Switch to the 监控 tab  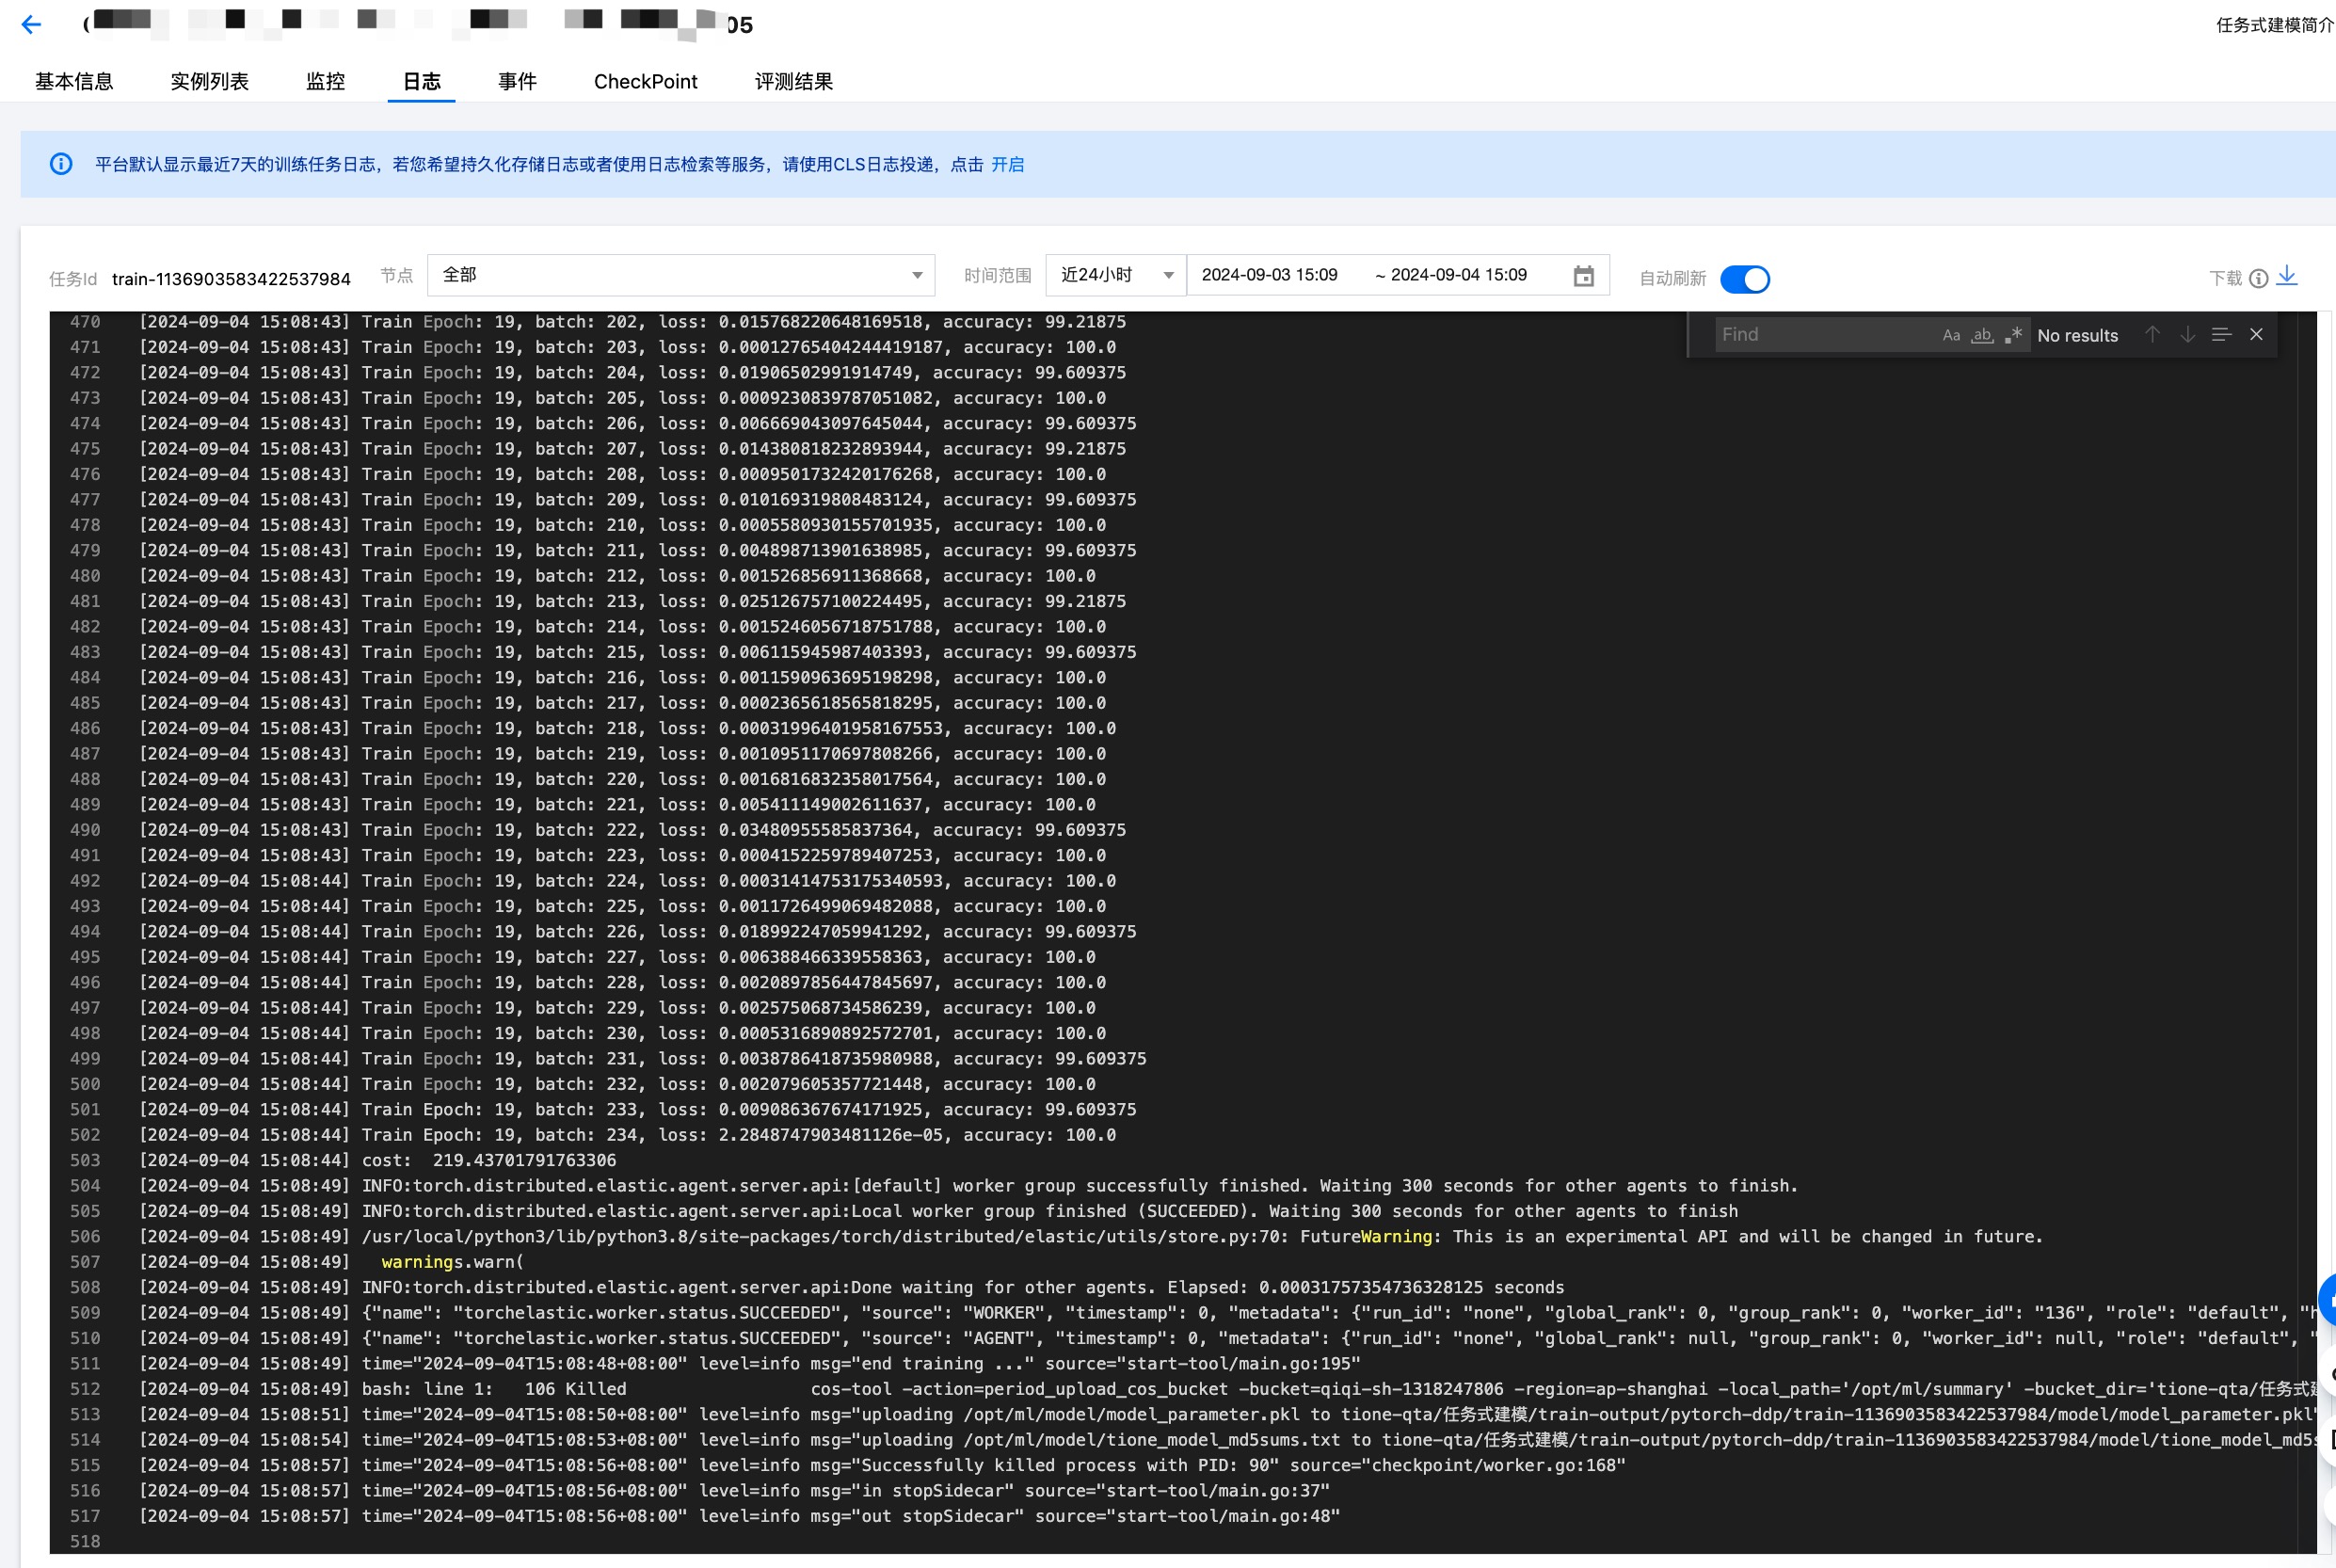(325, 82)
